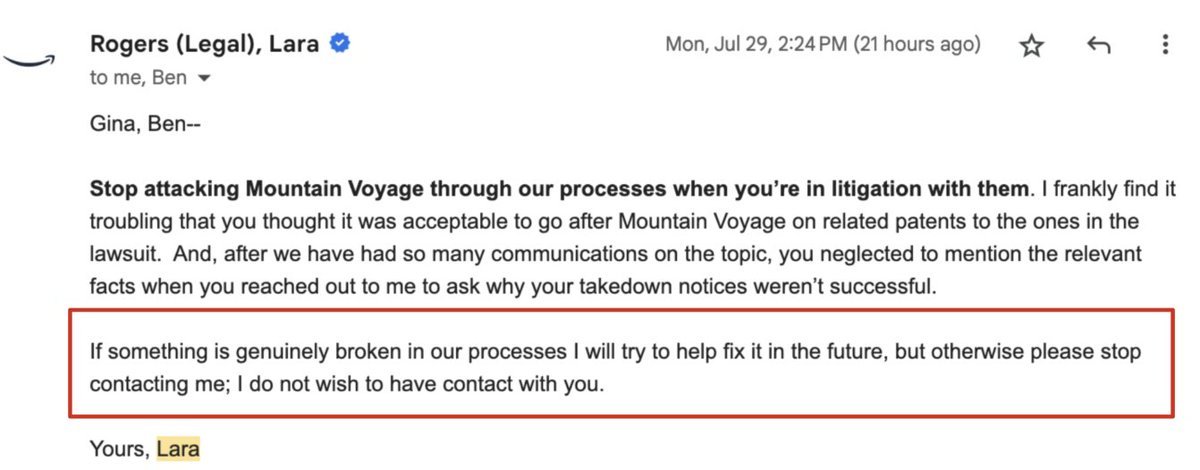Click the yellow highlighted "Lara" signature
Screen dimensions: 1200x470
[178, 449]
